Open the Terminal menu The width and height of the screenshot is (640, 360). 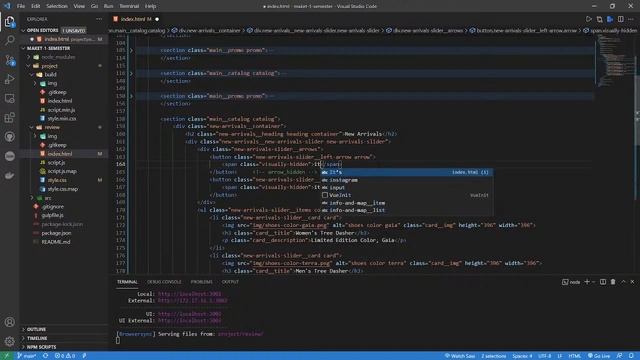pyautogui.click(x=129, y=6)
